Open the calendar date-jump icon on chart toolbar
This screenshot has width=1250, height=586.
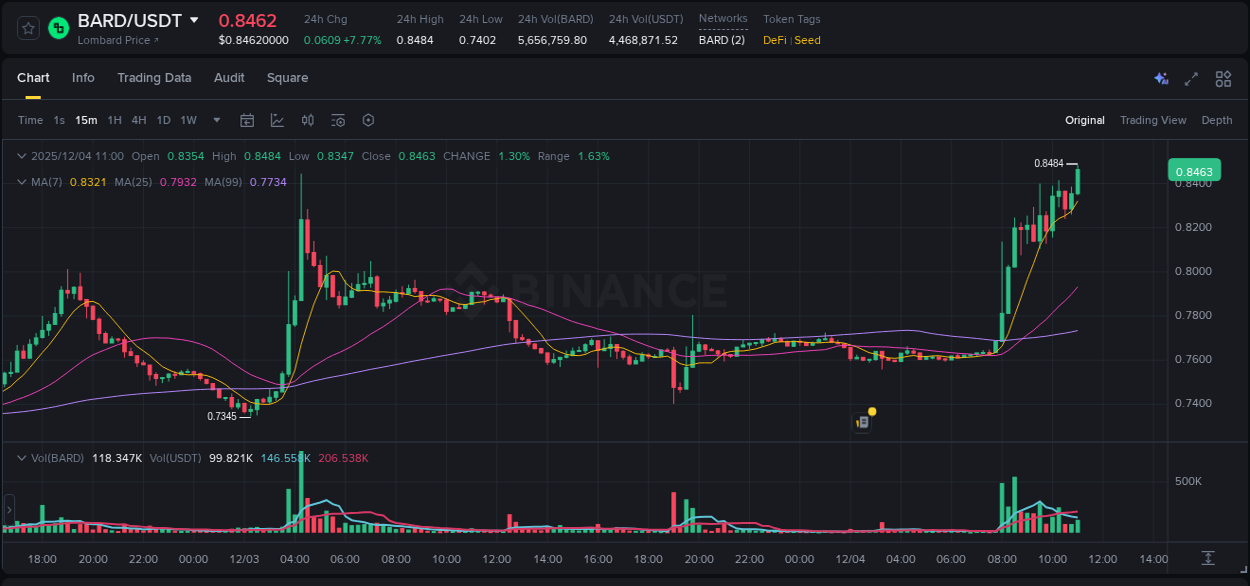click(247, 120)
